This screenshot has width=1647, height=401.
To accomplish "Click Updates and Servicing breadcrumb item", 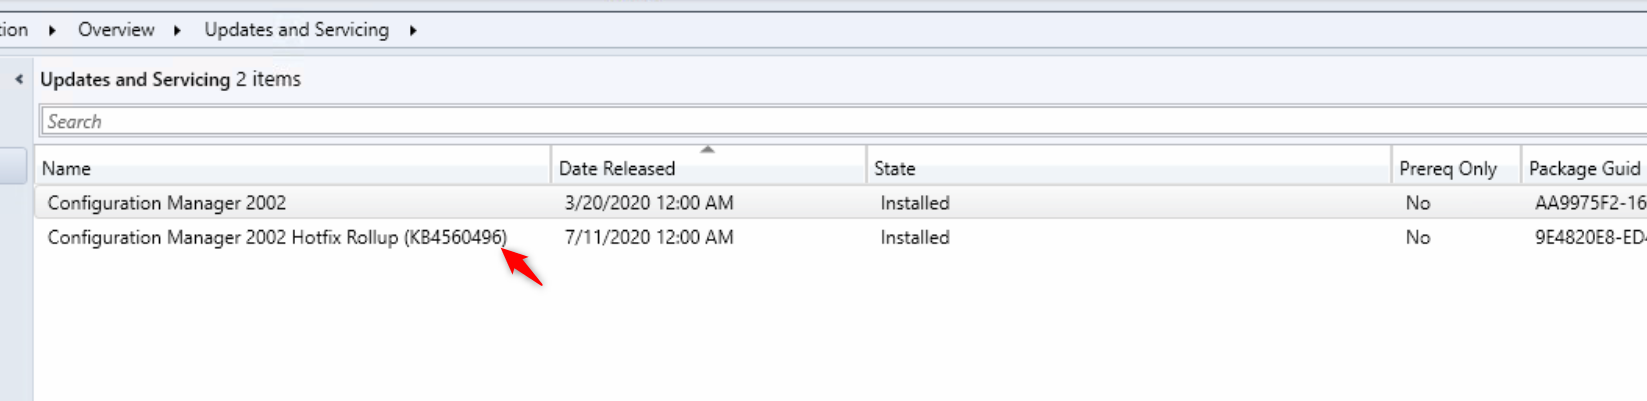I will [296, 30].
